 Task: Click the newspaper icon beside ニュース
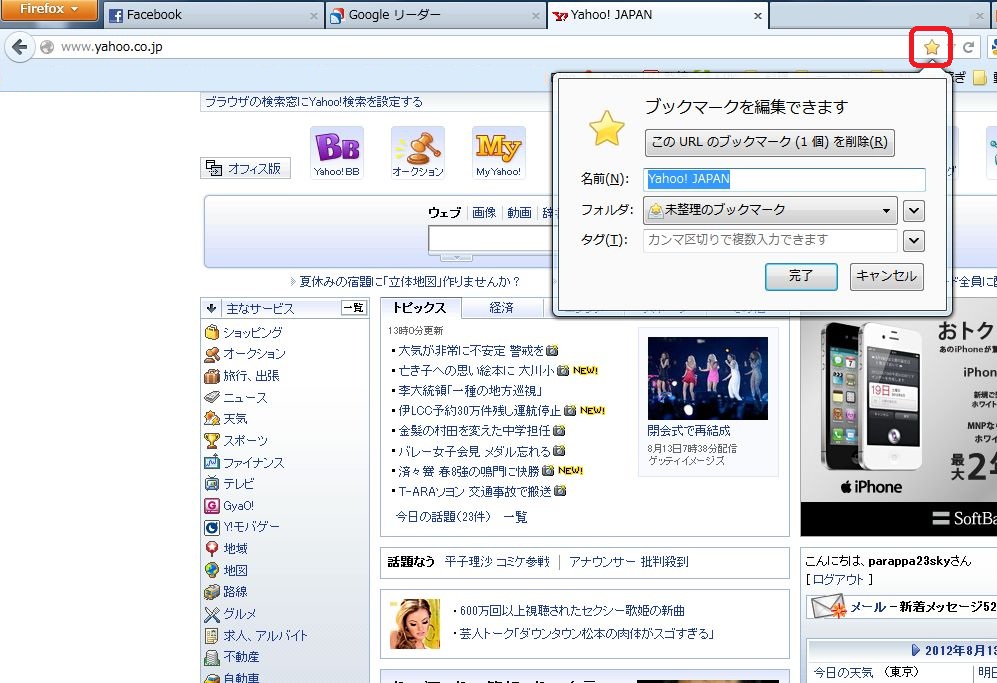tap(212, 397)
